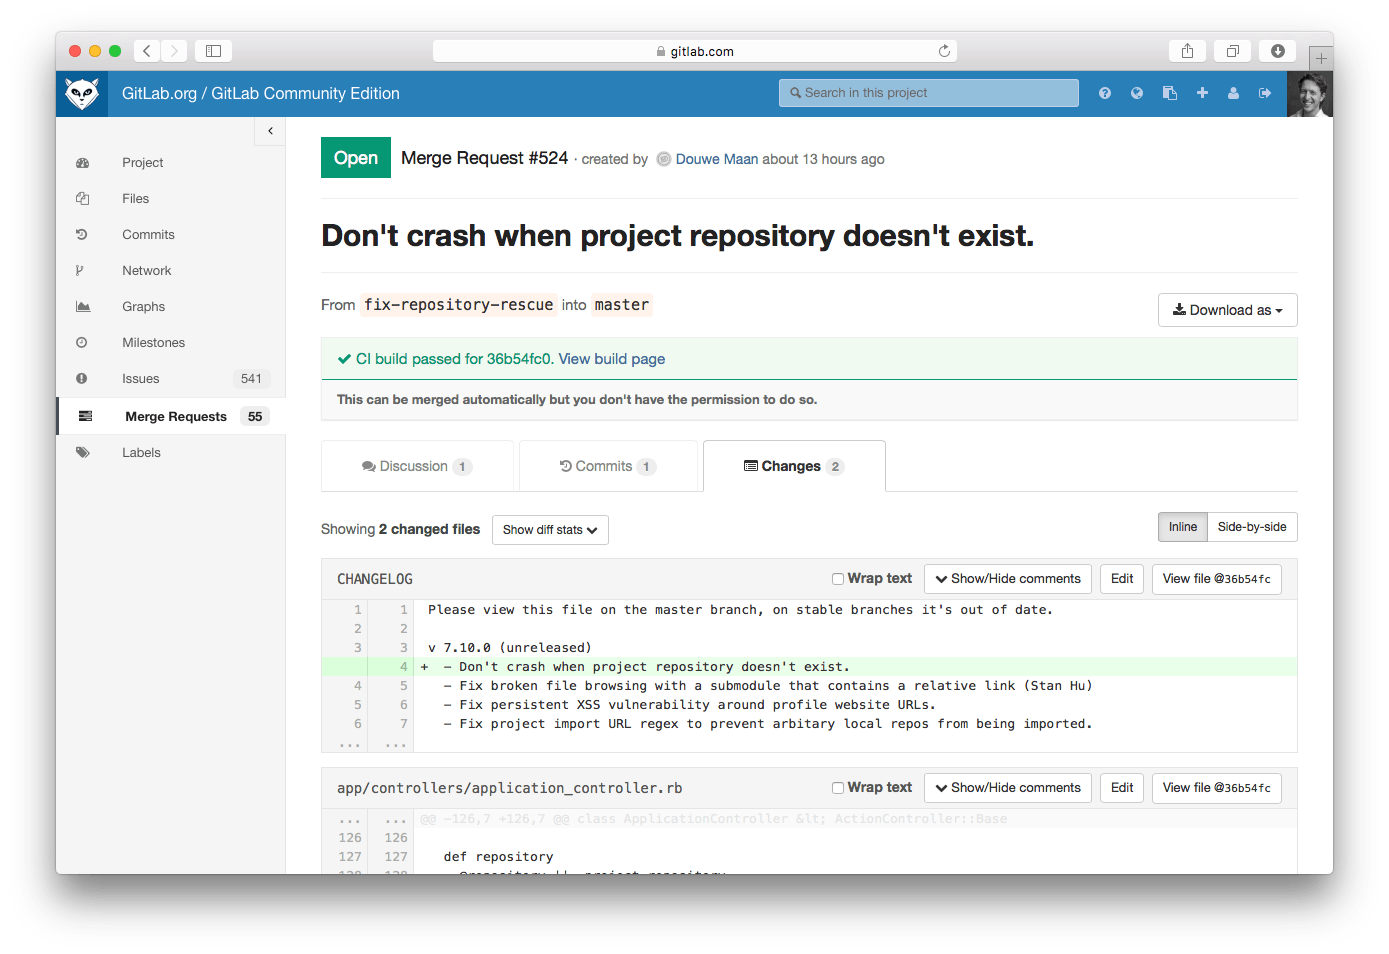This screenshot has width=1389, height=954.
Task: Open the help icon in top bar
Action: 1104,92
